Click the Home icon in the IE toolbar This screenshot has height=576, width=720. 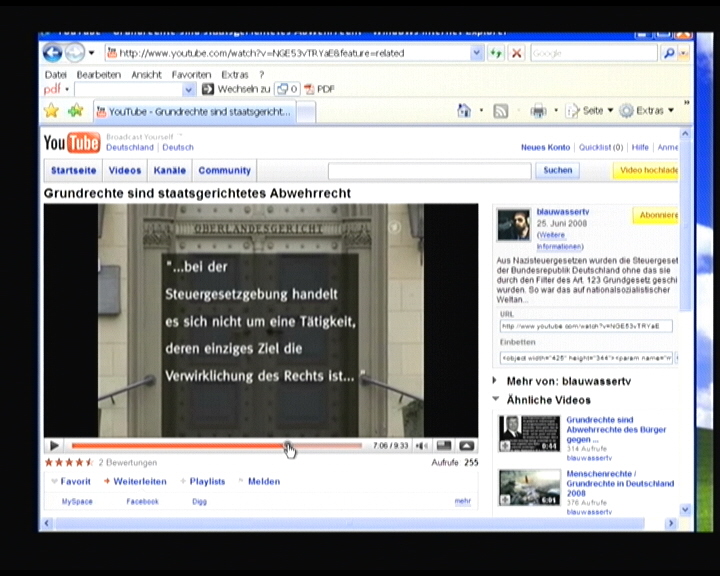pyautogui.click(x=464, y=111)
